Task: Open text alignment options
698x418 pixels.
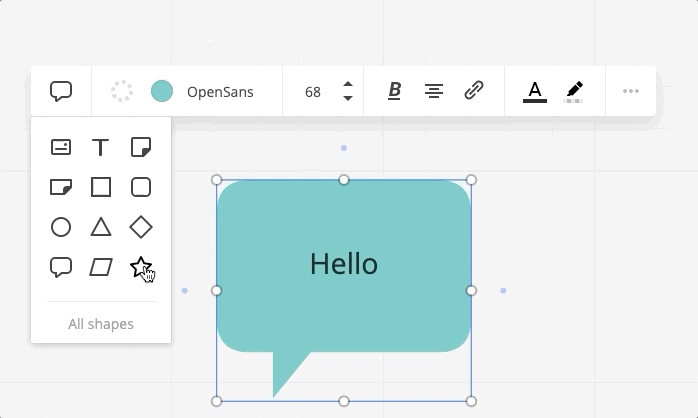Action: (x=434, y=91)
